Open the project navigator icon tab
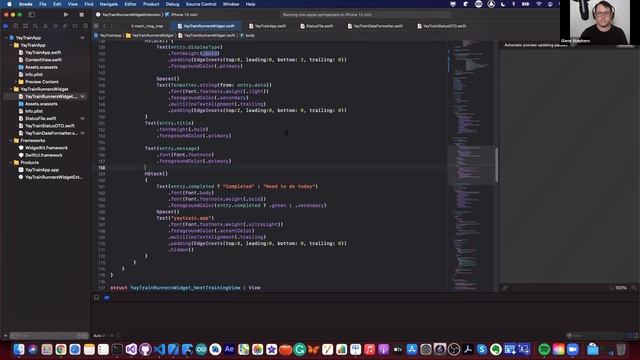The height and width of the screenshot is (360, 640). (x=6, y=26)
